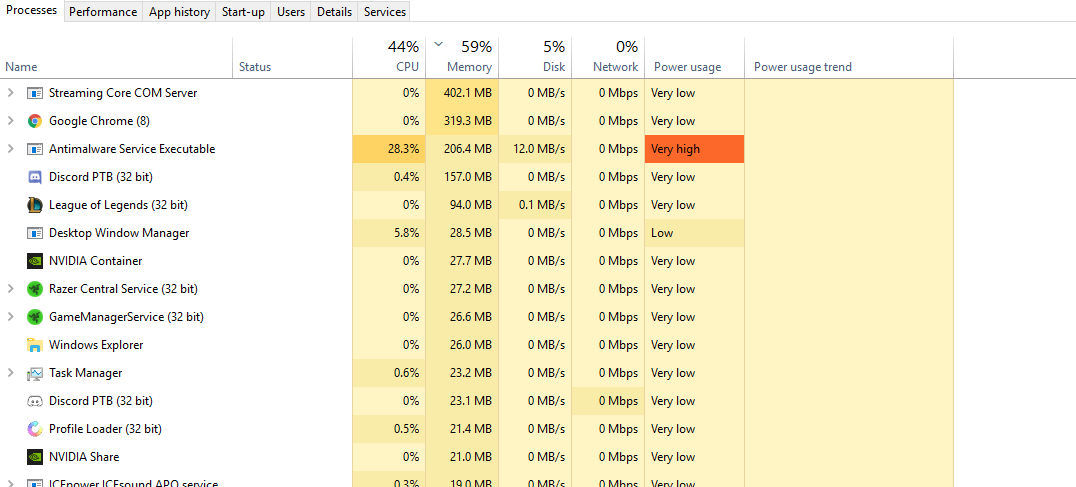Click the Google Chrome process icon
The width and height of the screenshot is (1076, 487).
(35, 121)
